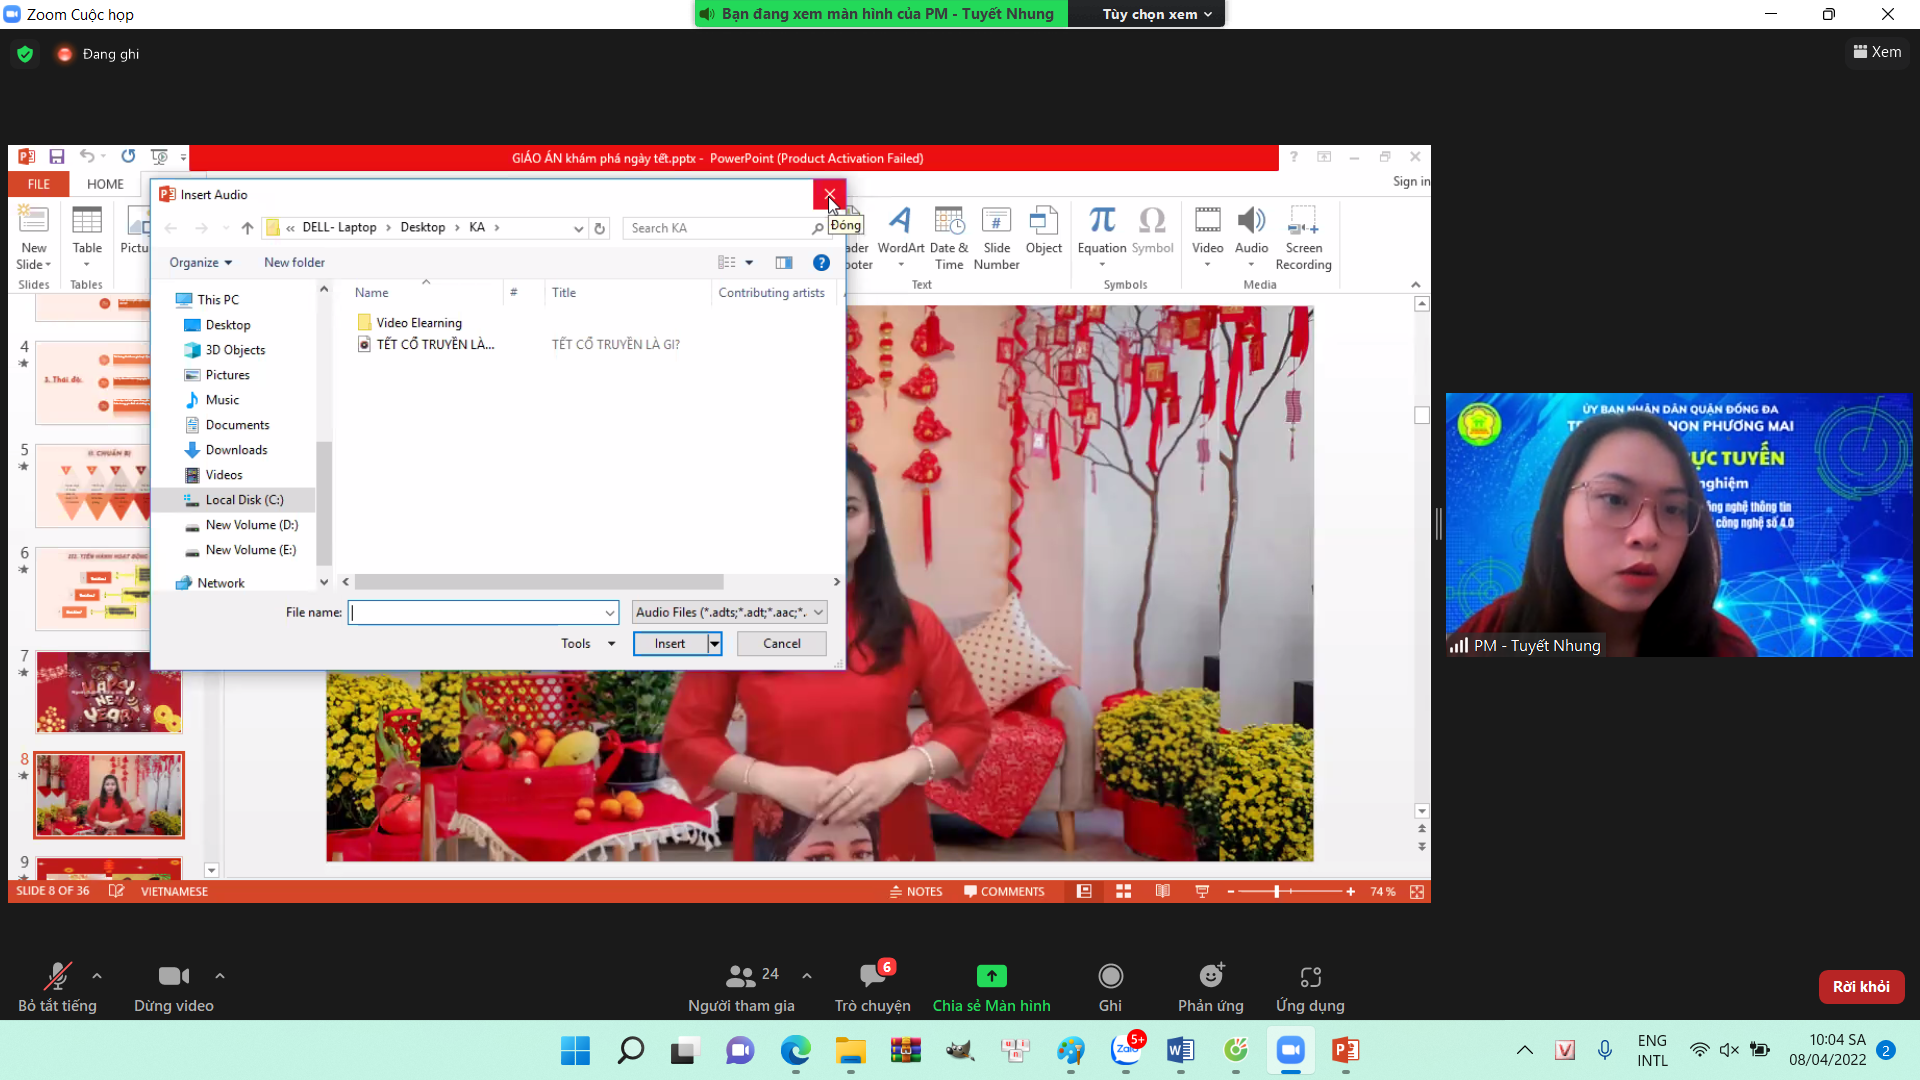The image size is (1920, 1080).
Task: Switch to Slide Sorter view in status bar
Action: (x=1123, y=891)
